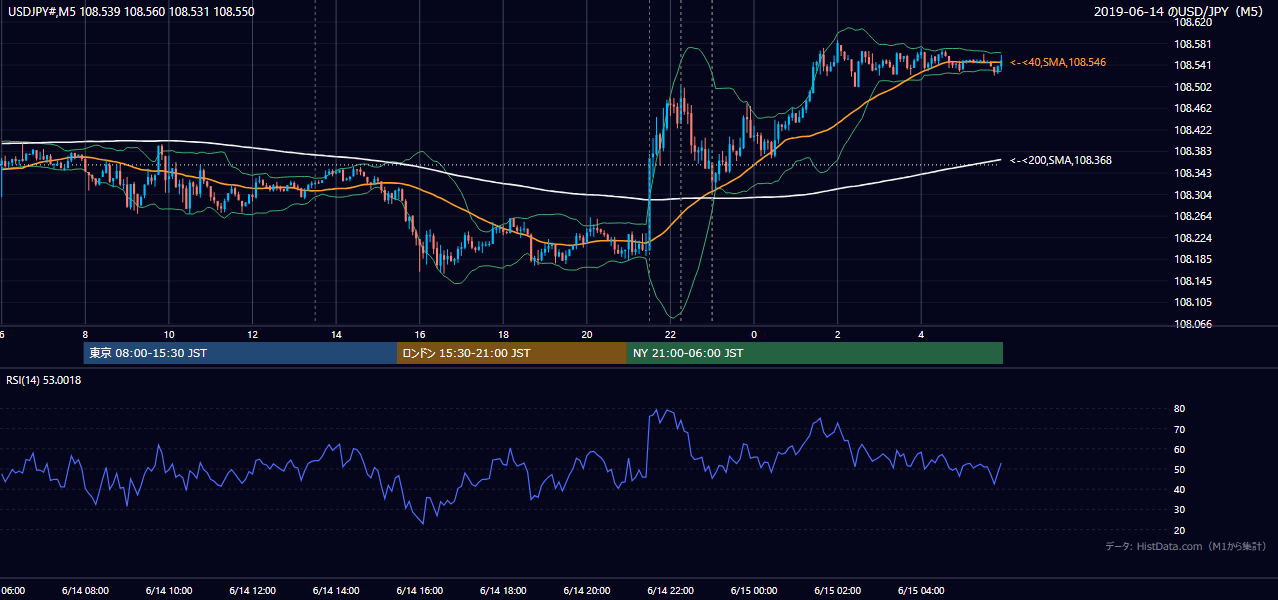This screenshot has width=1278, height=600.
Task: Click the 6/14 10:00 bottom time label
Action: pos(169,590)
